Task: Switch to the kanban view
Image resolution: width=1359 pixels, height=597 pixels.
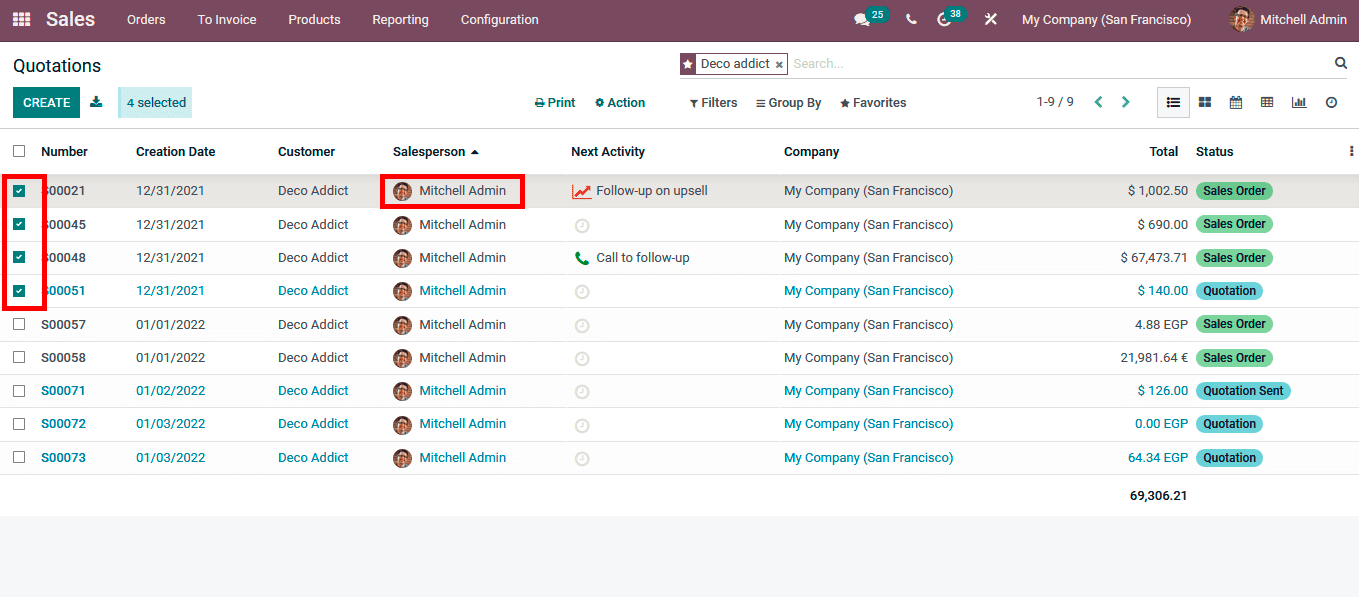Action: click(x=1204, y=101)
